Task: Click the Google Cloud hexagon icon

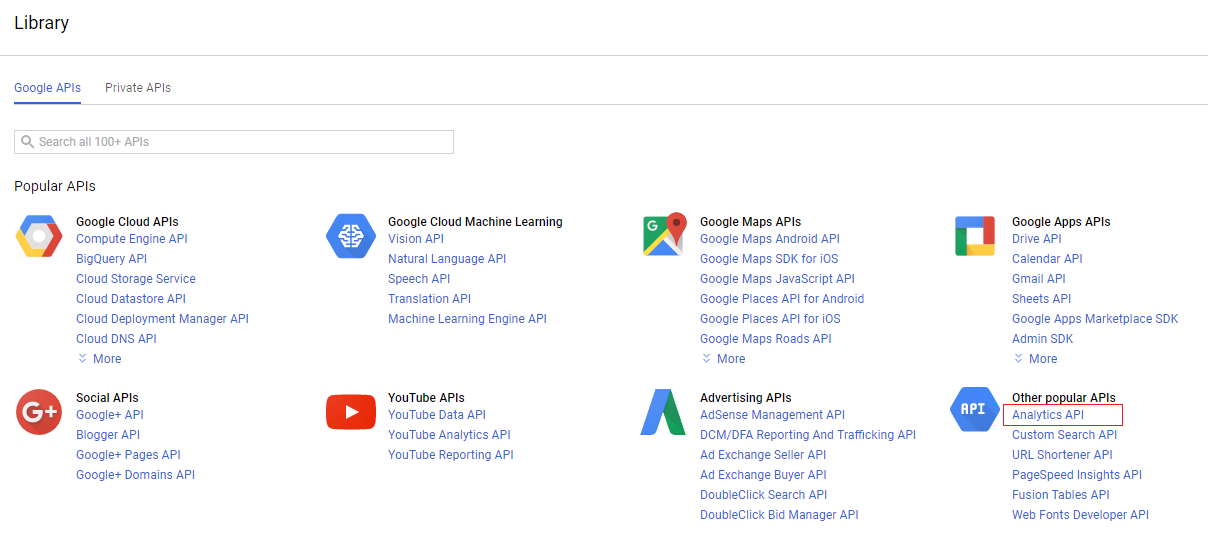Action: click(40, 236)
